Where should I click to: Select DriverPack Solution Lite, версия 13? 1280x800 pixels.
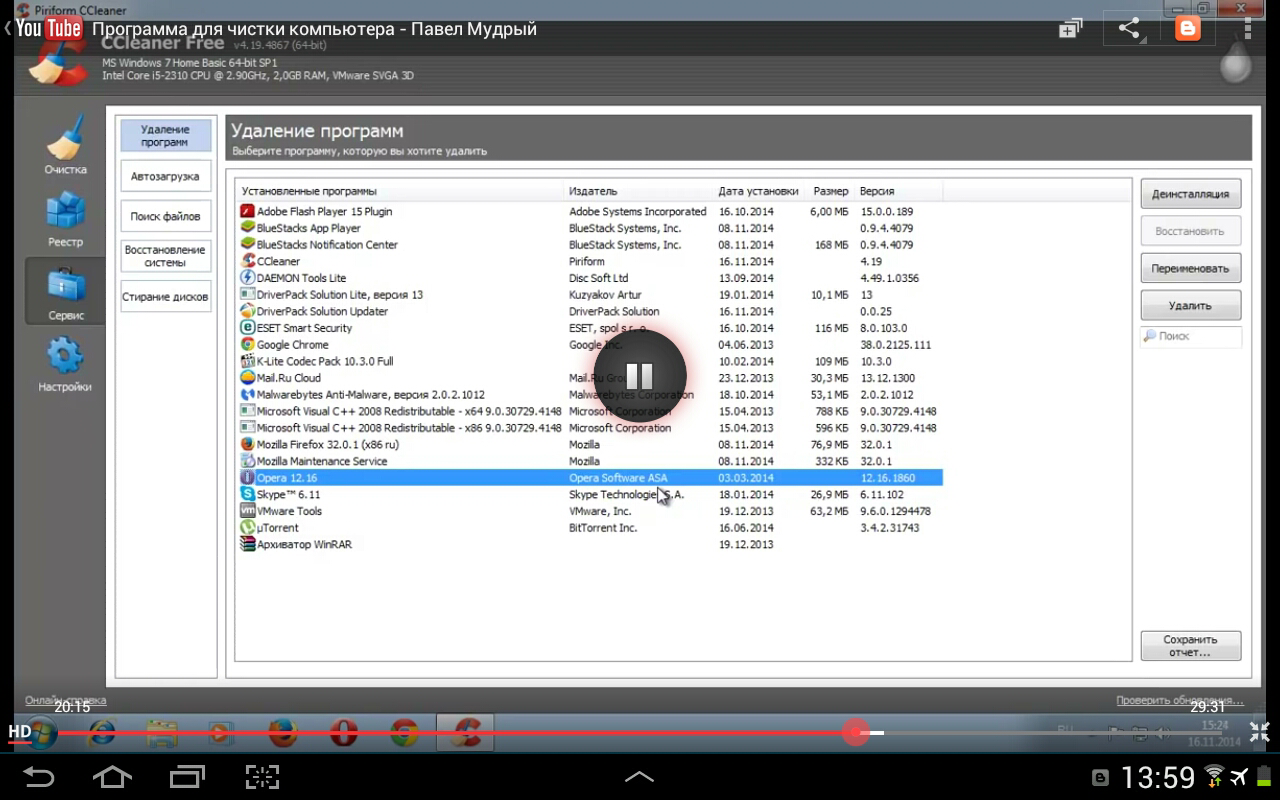(x=590, y=295)
